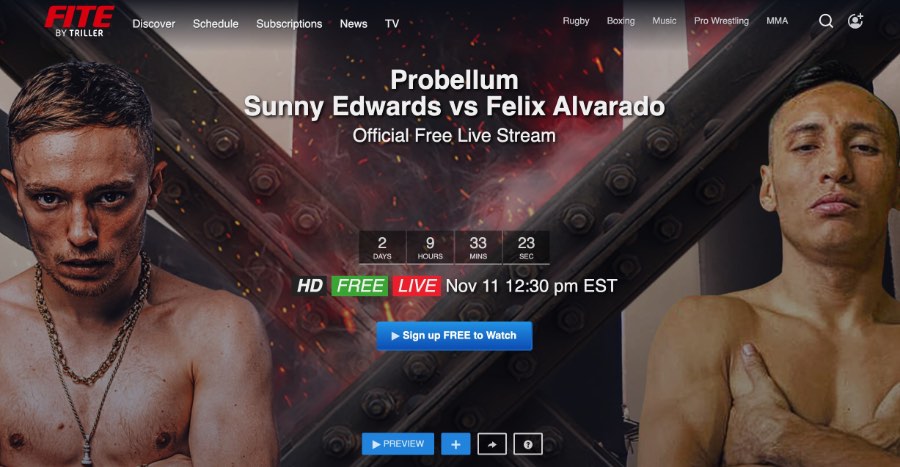Open help via question mark icon
The image size is (900, 467).
(x=528, y=444)
